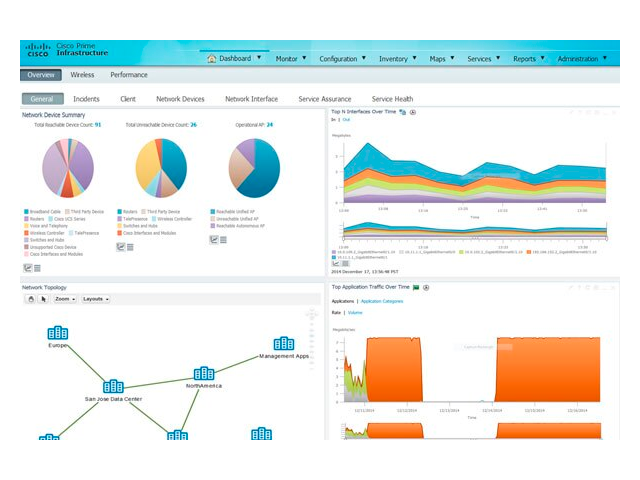Open the Configuration menu

pos(342,59)
